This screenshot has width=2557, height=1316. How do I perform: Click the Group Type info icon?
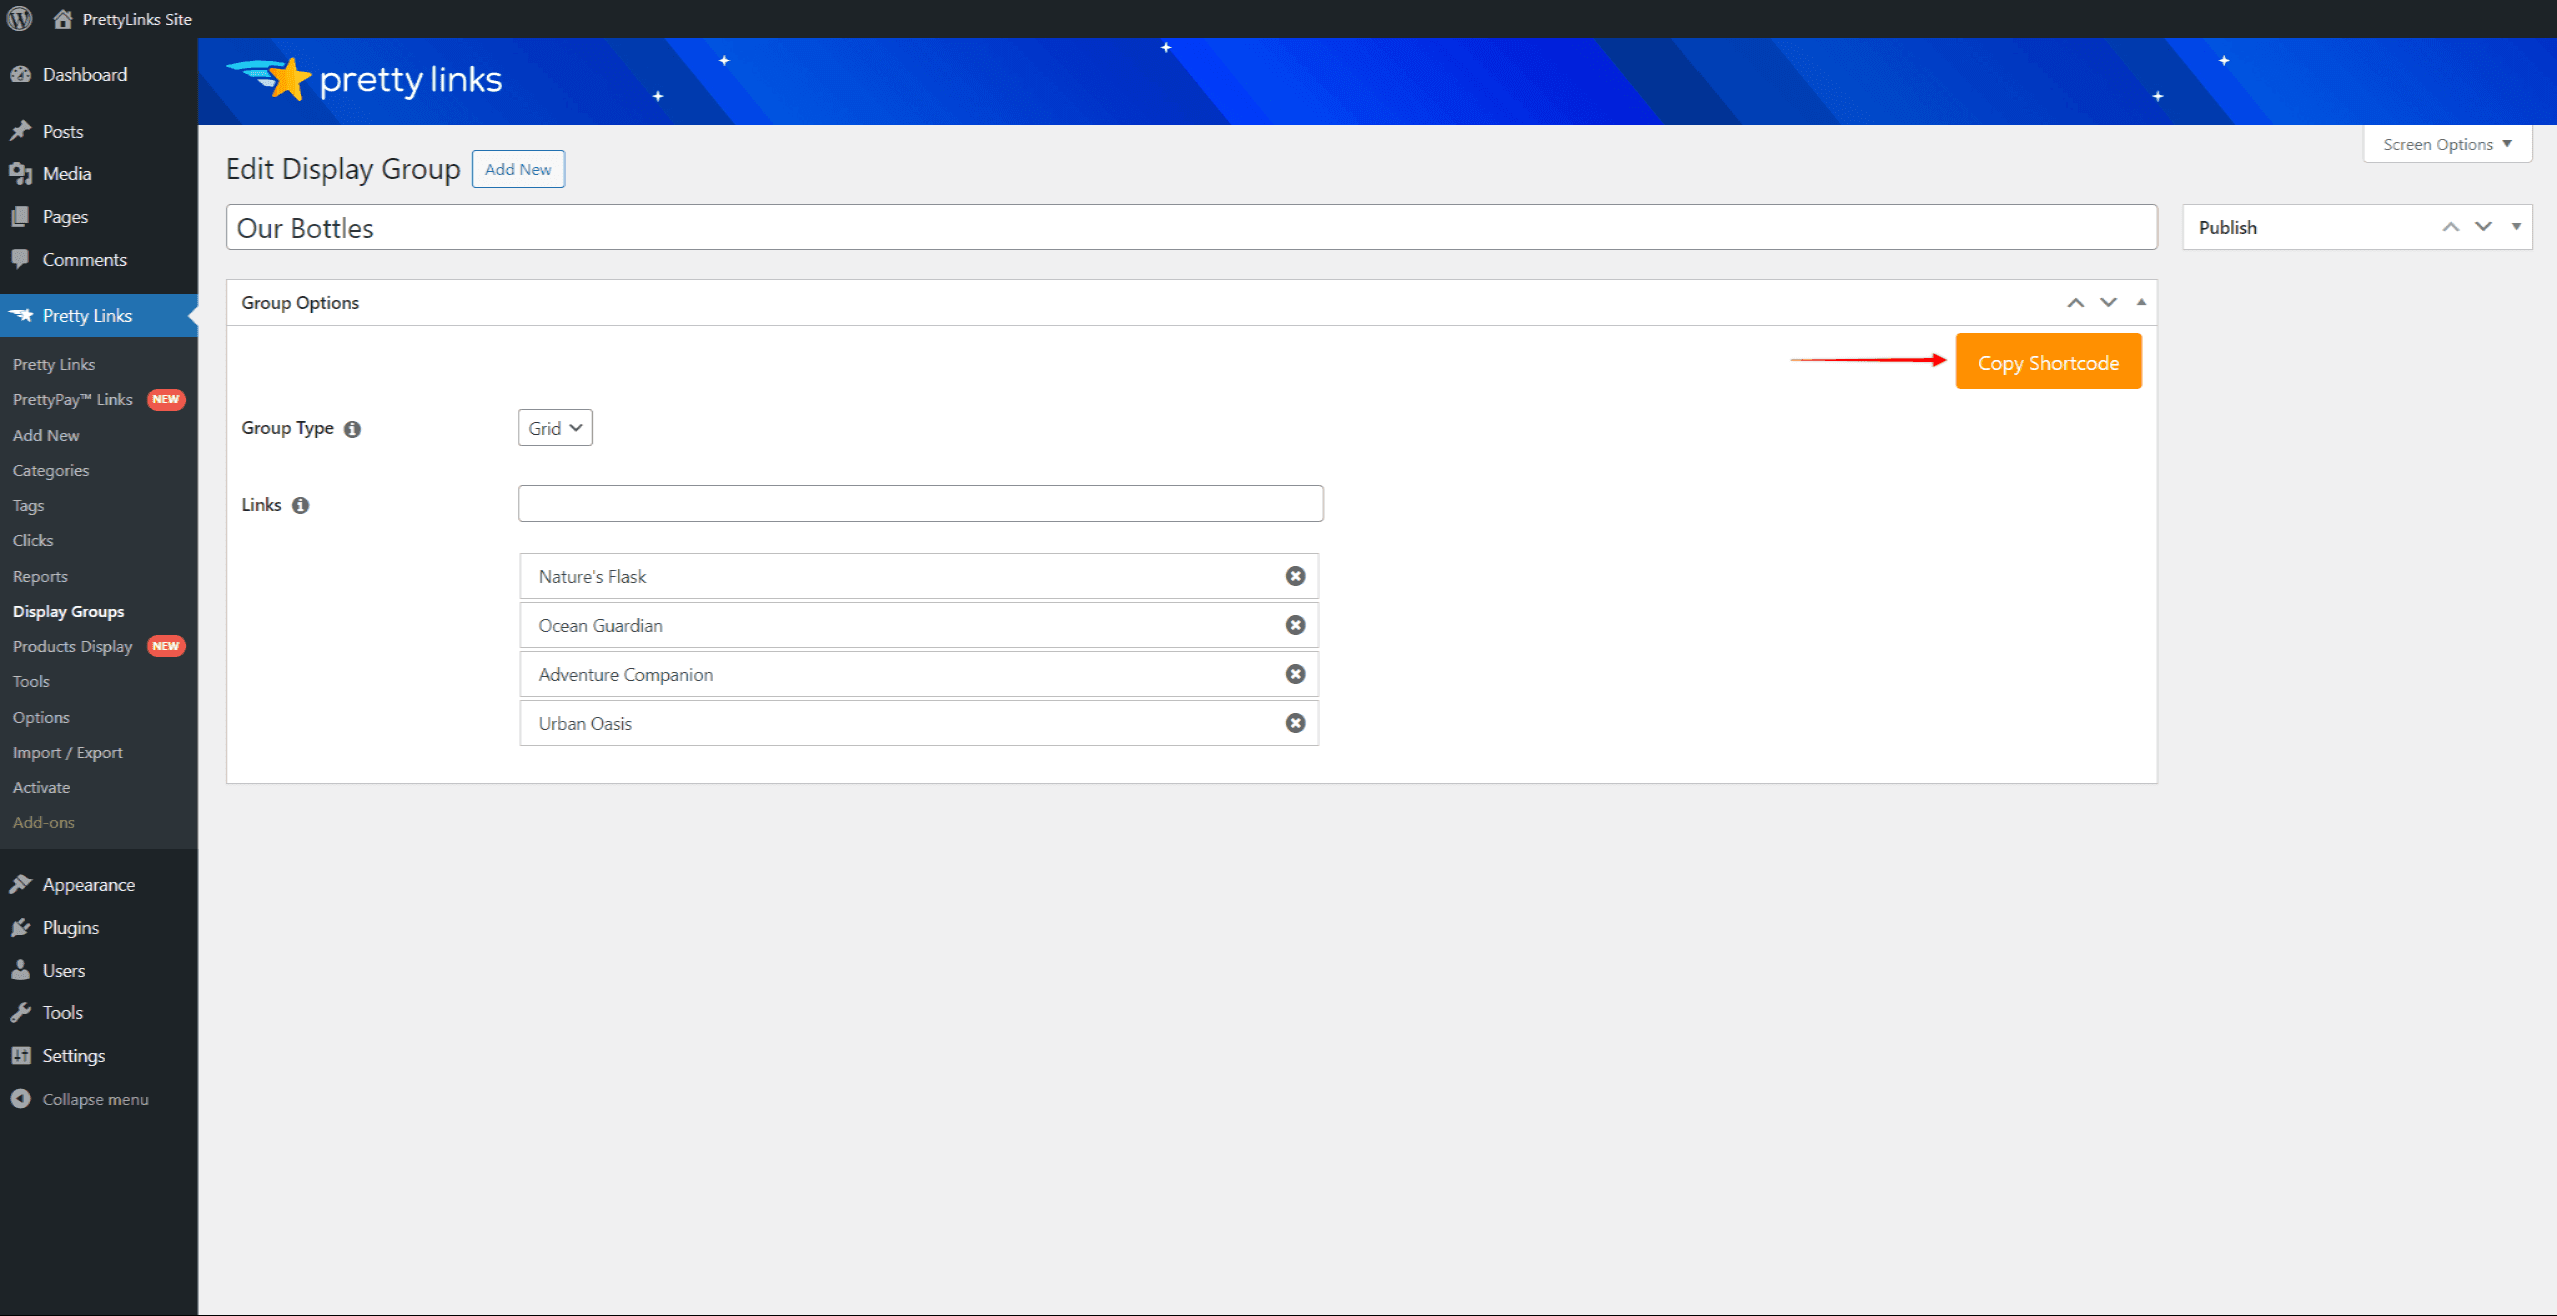coord(352,429)
